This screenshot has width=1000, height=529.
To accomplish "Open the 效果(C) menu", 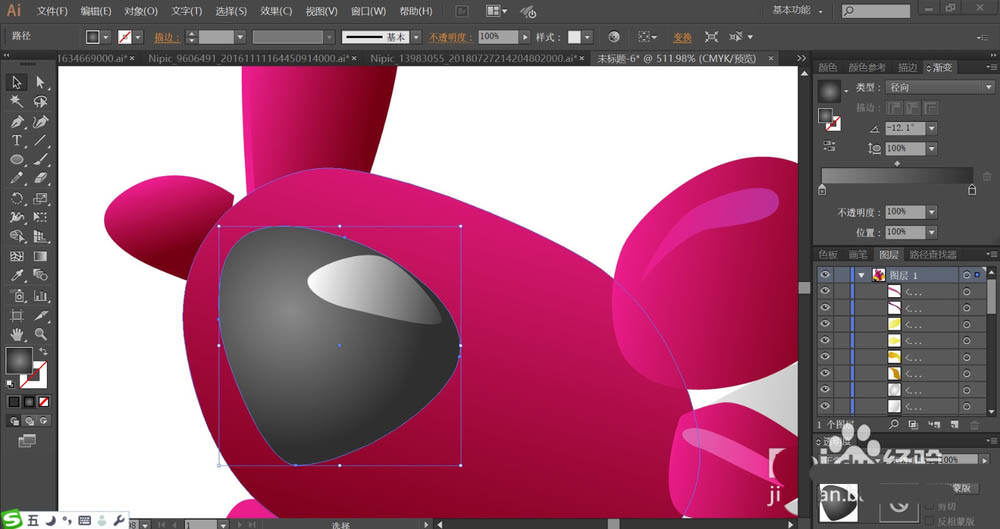I will tap(276, 11).
